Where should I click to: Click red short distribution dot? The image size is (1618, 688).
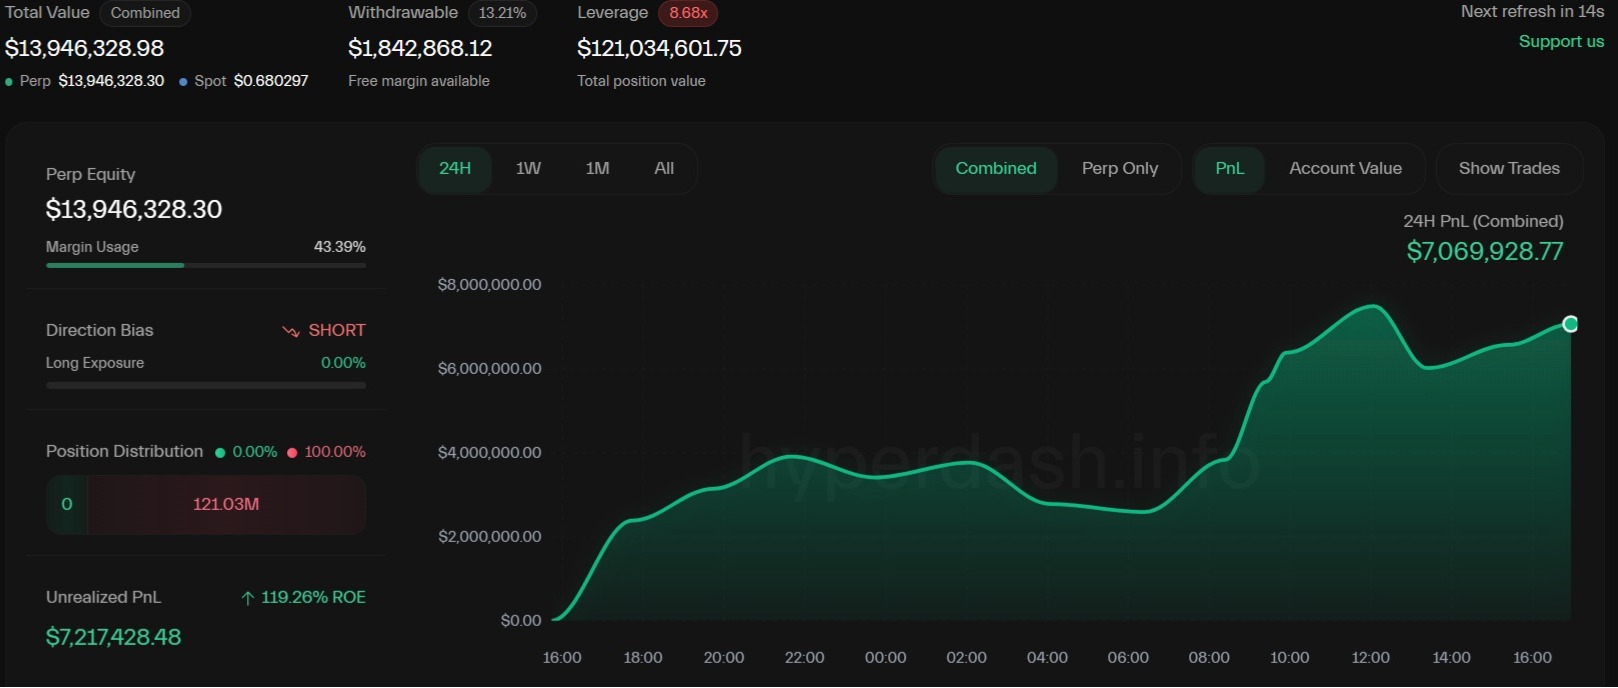(292, 453)
